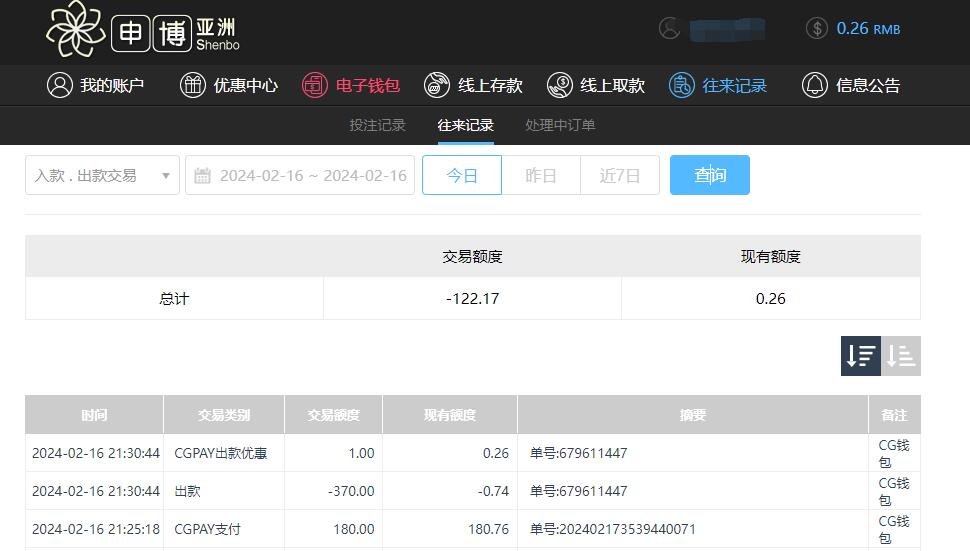Select 近7日 last seven days
The height and width of the screenshot is (551, 970).
[619, 176]
